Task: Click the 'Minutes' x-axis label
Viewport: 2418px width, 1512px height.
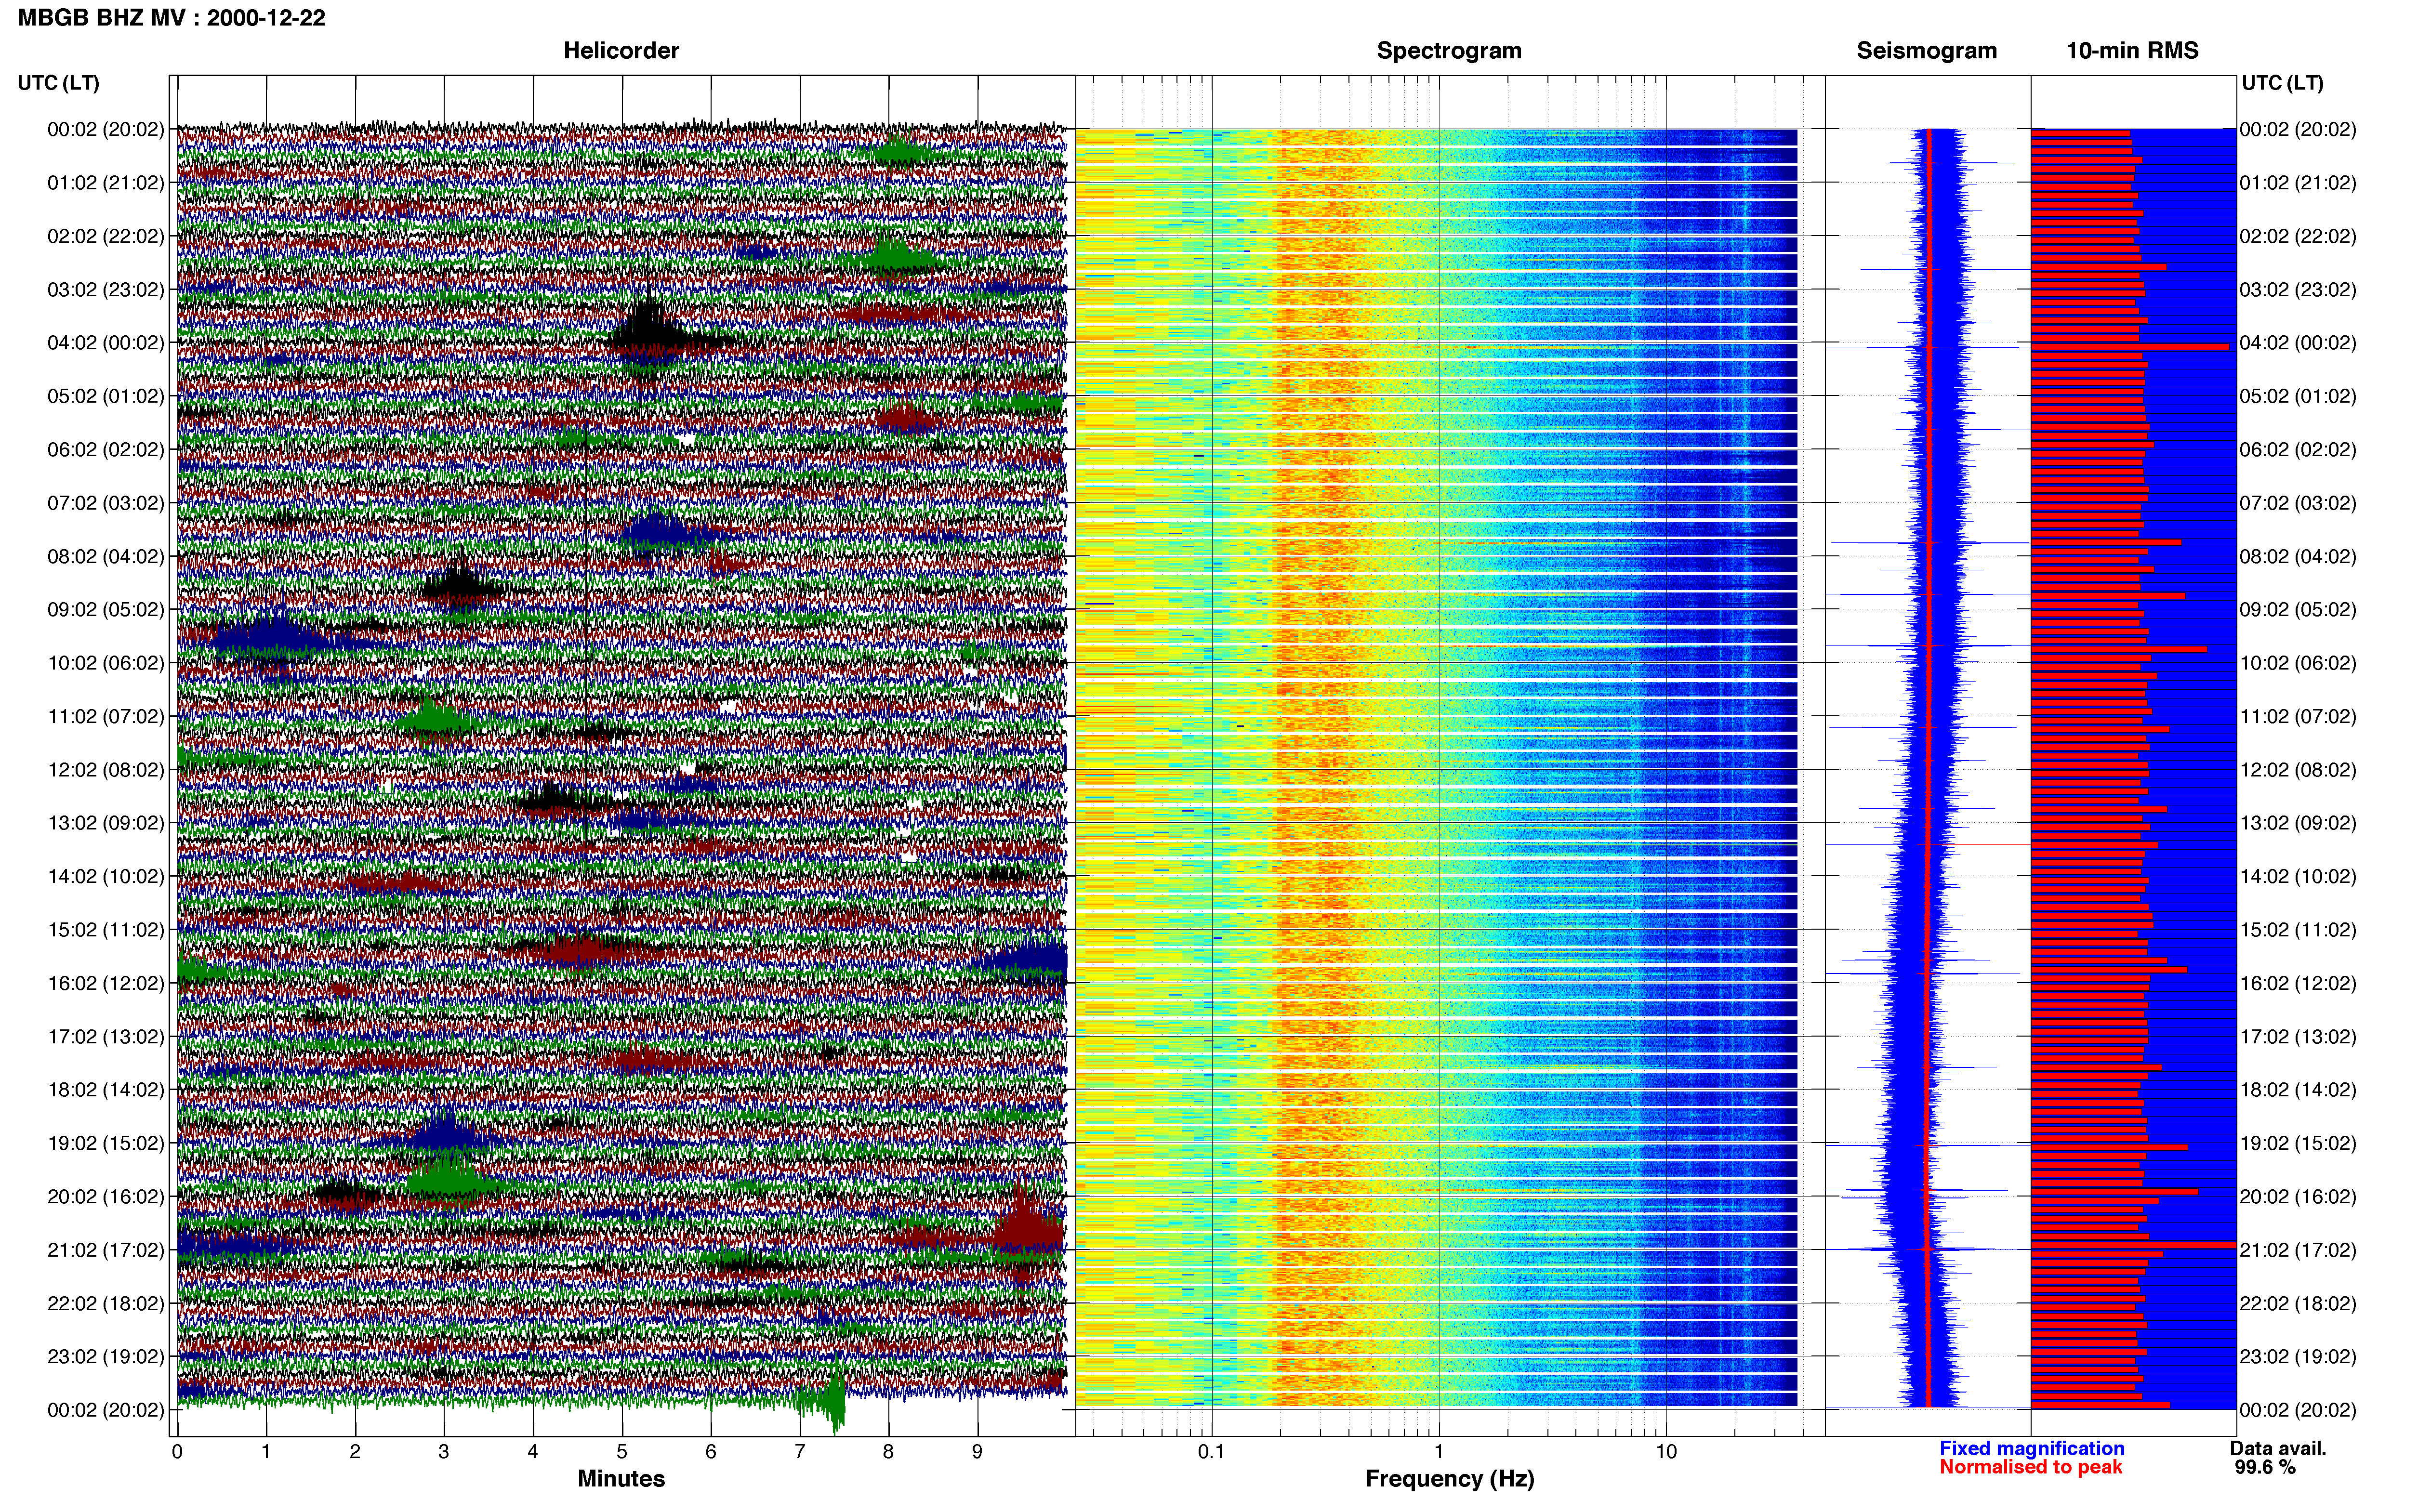Action: click(621, 1479)
